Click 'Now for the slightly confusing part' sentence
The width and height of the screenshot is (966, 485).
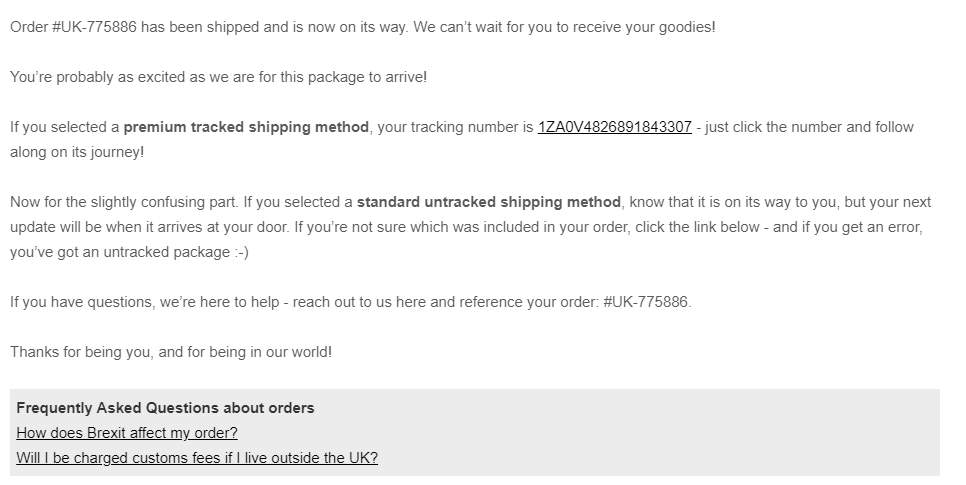pyautogui.click(x=124, y=202)
